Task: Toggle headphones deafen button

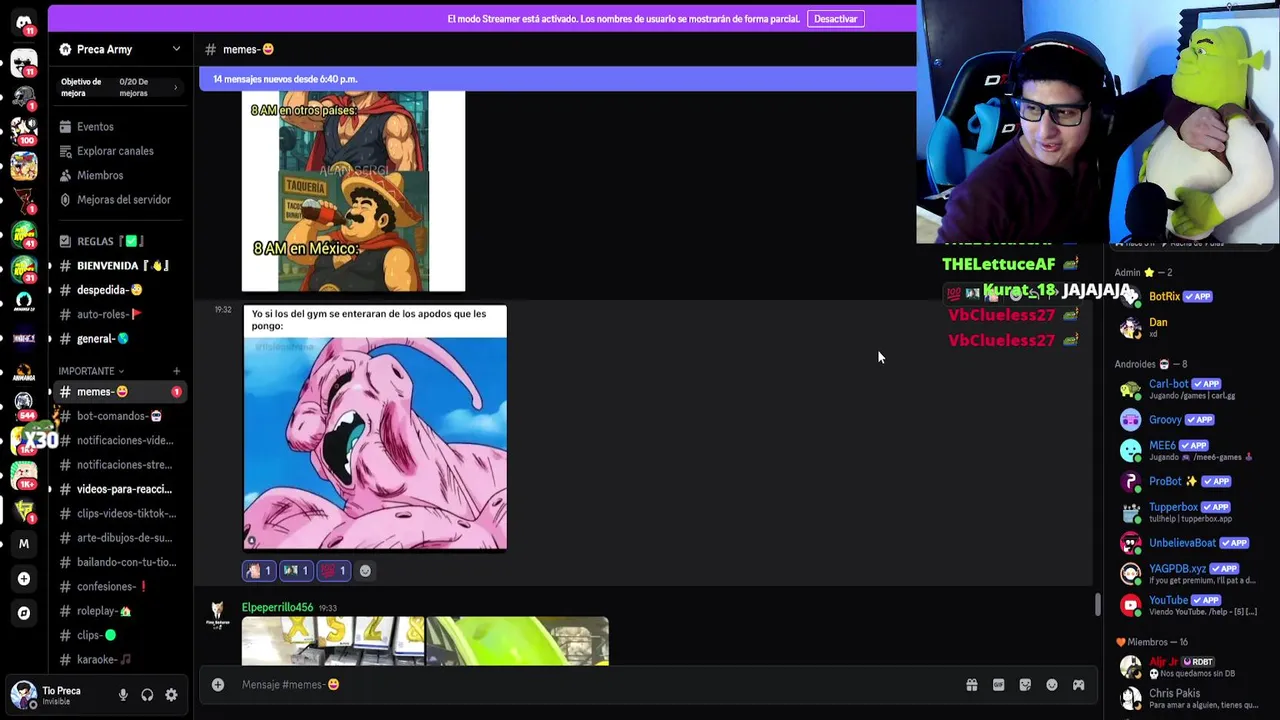Action: tap(147, 695)
